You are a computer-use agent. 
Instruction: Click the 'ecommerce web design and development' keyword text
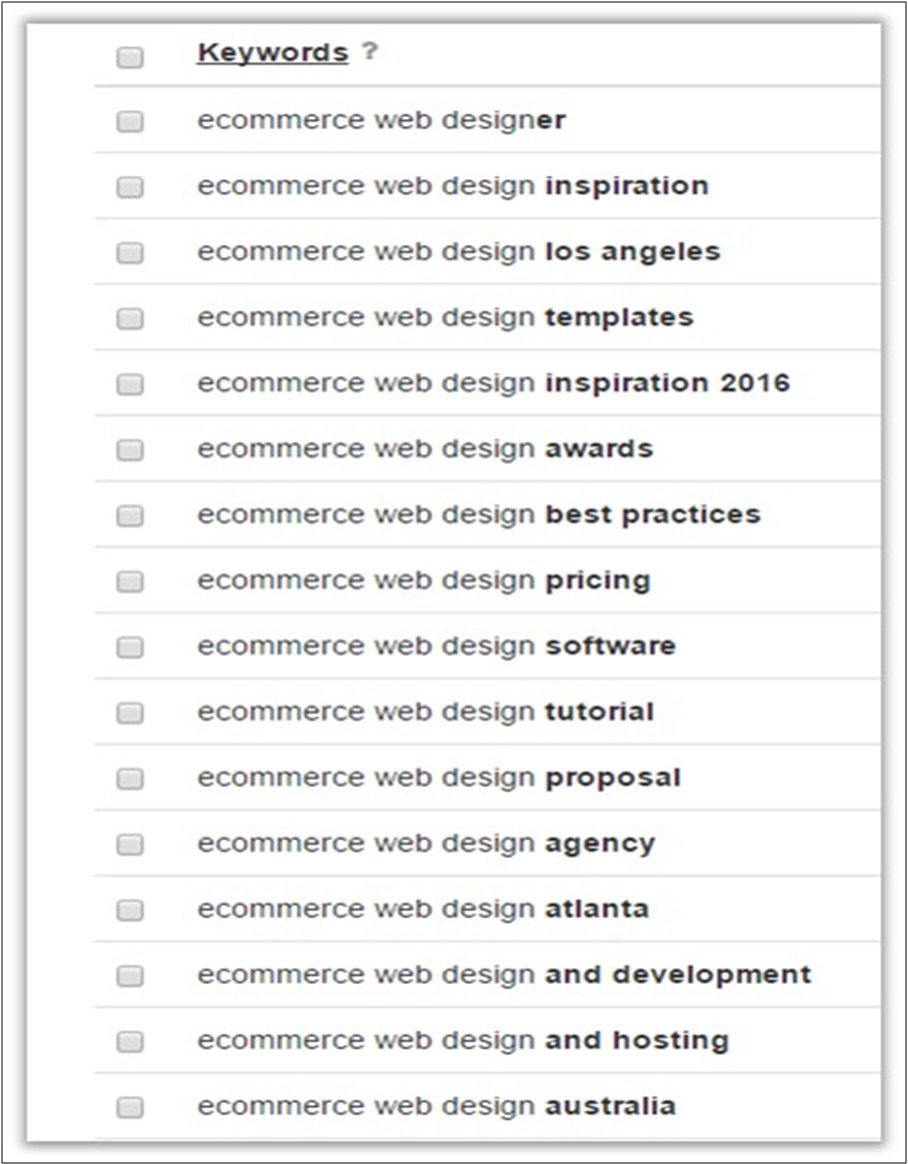(x=504, y=974)
